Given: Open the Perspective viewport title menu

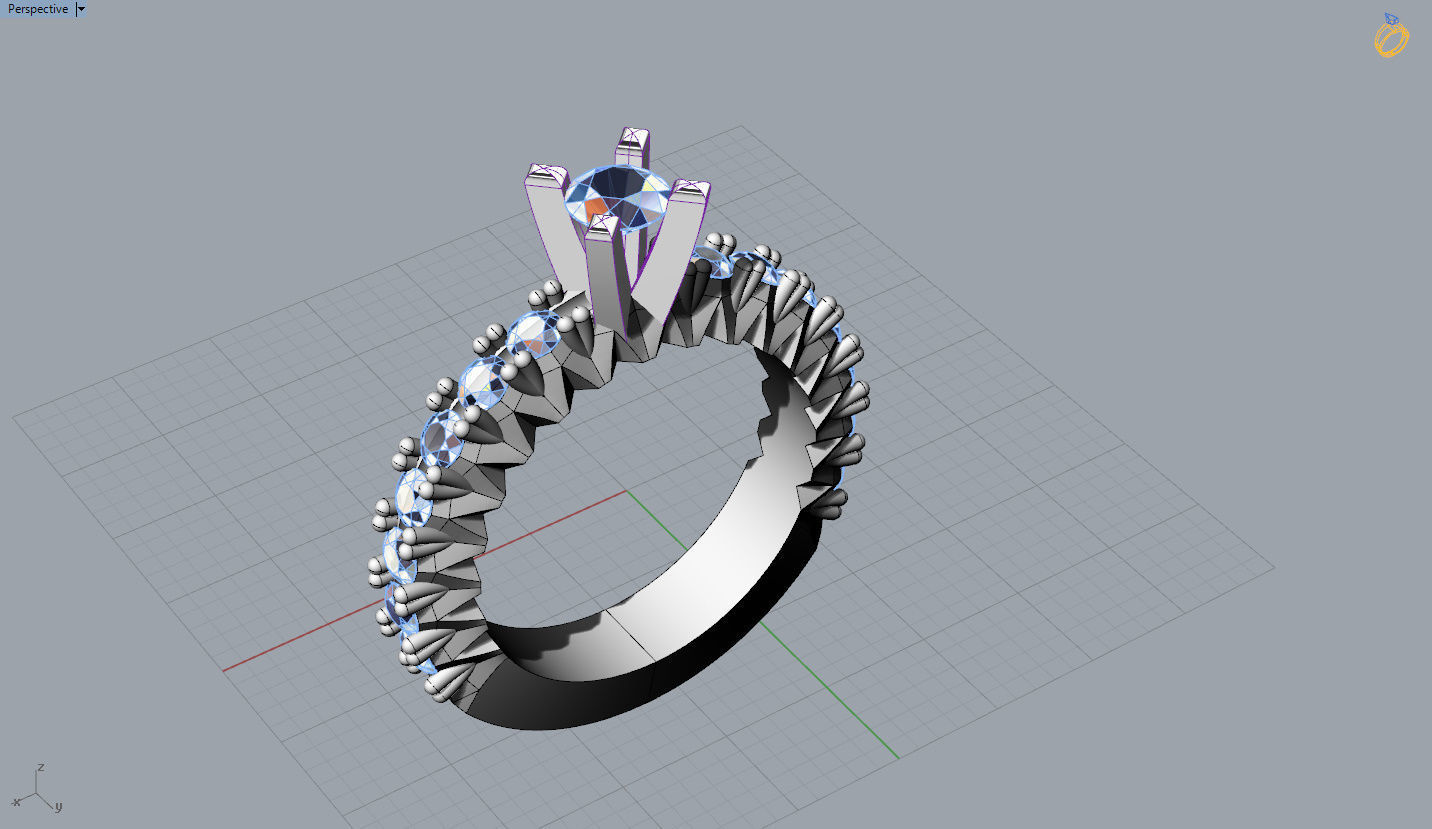Looking at the screenshot, I should coord(38,9).
